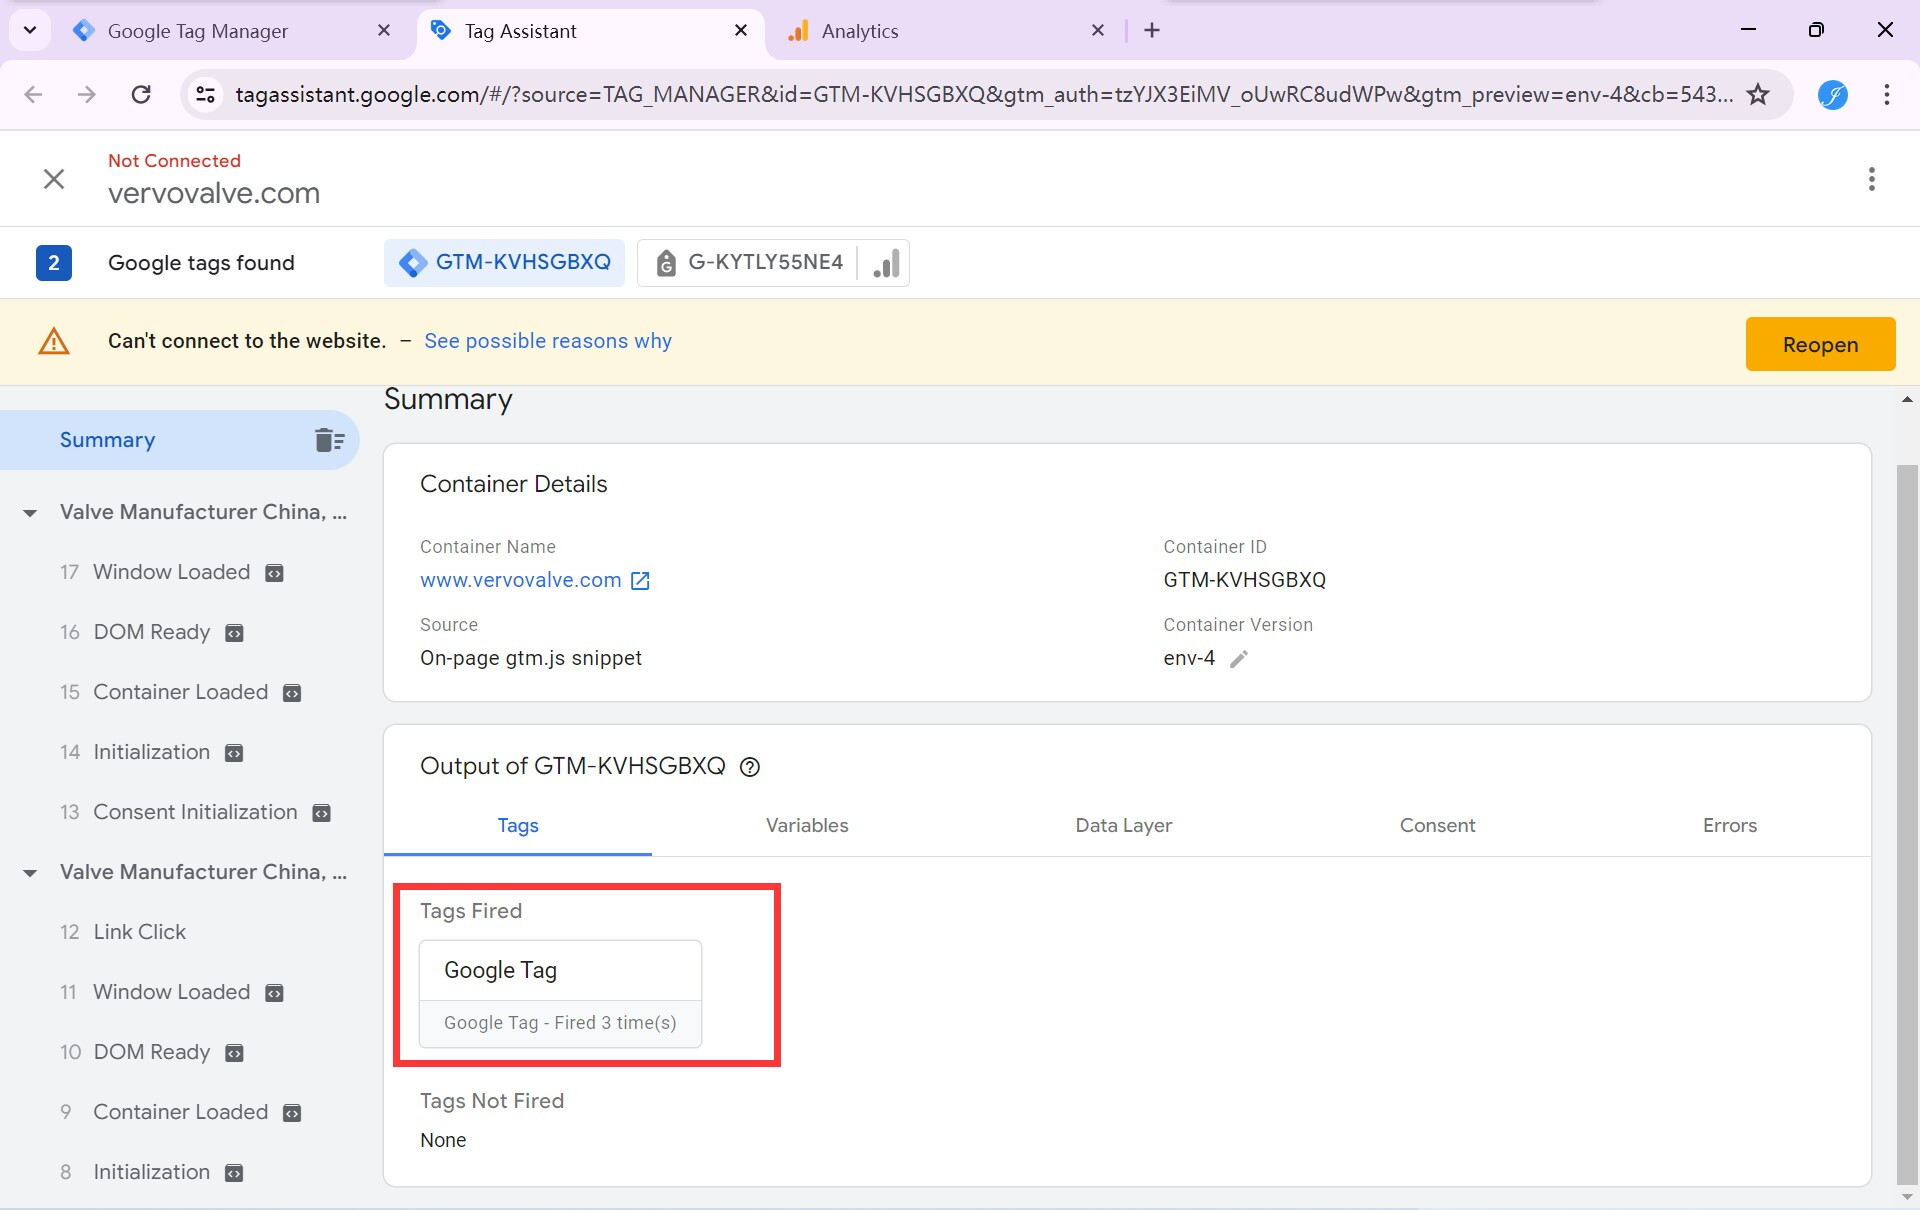Screen dimensions: 1920x1210
Task: Bookmark this page with the star icon
Action: point(1758,94)
